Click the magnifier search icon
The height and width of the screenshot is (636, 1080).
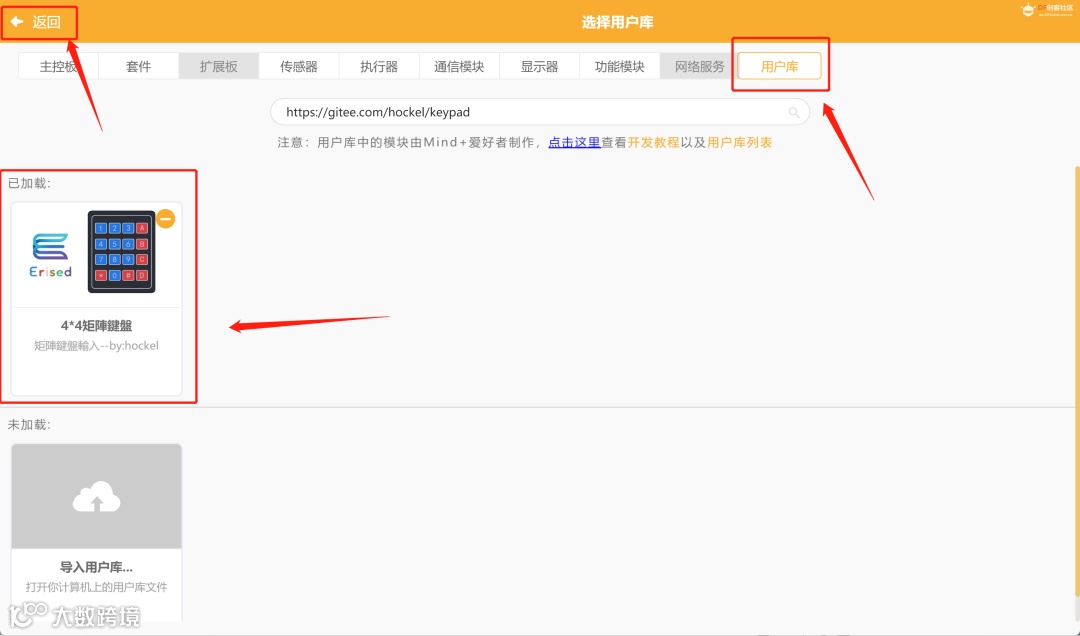[x=794, y=112]
